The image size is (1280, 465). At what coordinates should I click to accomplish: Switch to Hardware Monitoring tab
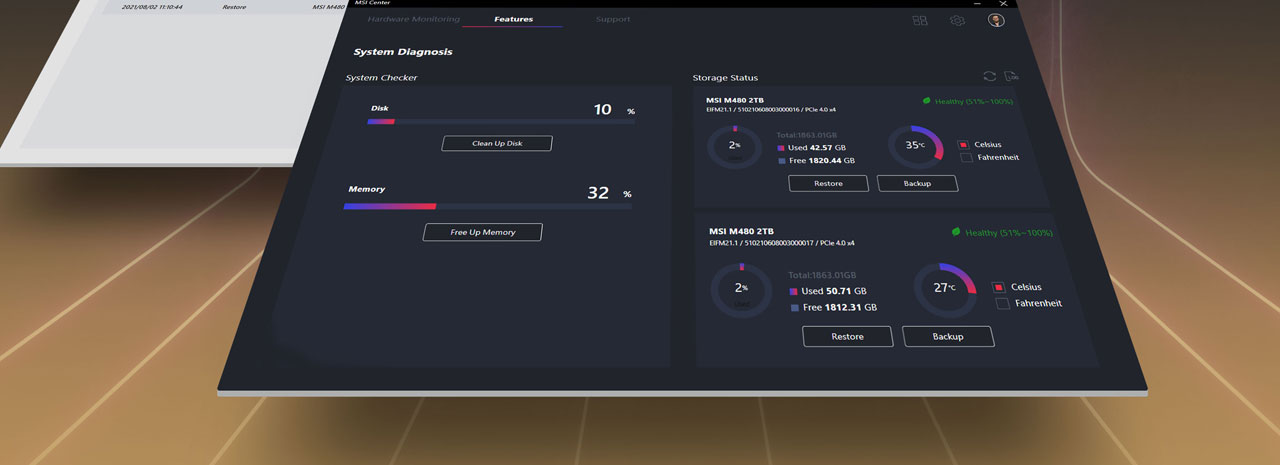tap(413, 20)
